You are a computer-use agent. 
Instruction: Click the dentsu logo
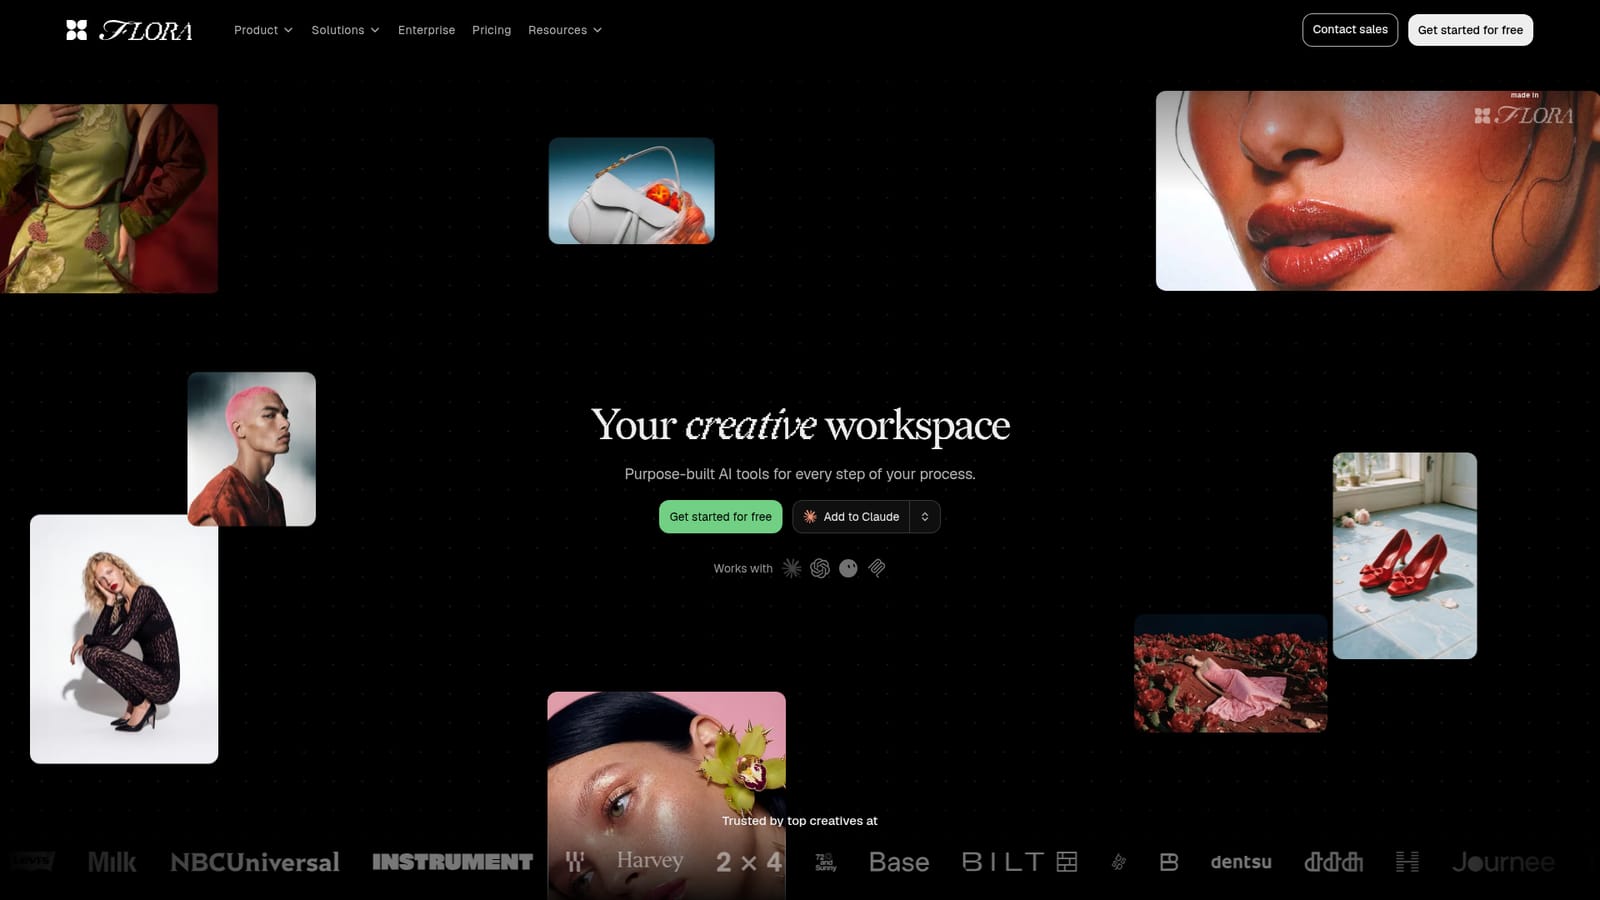[x=1241, y=862]
